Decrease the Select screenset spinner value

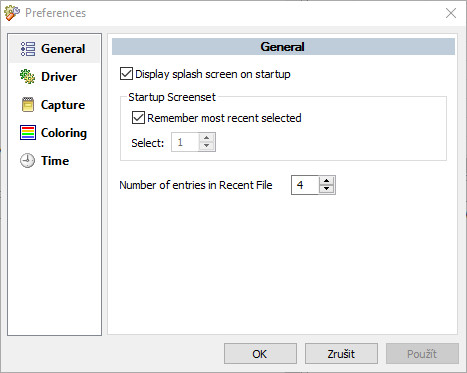(207, 146)
